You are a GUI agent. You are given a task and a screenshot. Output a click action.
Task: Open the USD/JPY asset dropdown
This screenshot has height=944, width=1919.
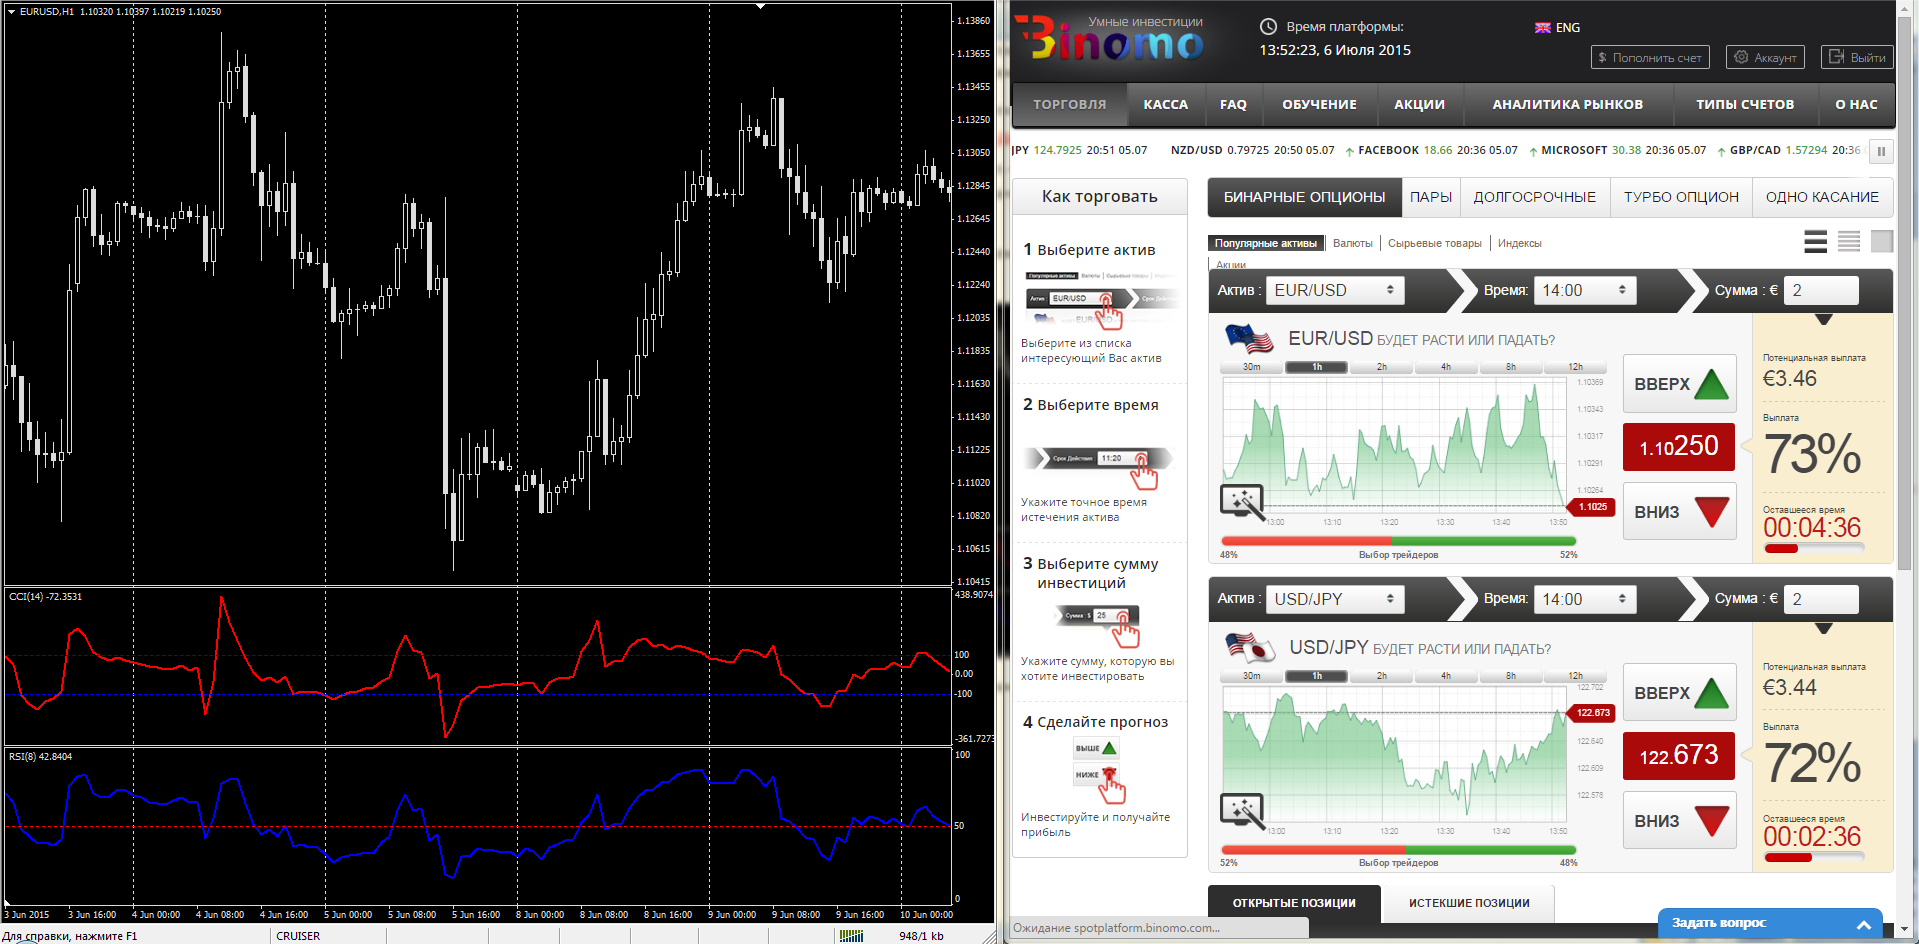[x=1334, y=599]
